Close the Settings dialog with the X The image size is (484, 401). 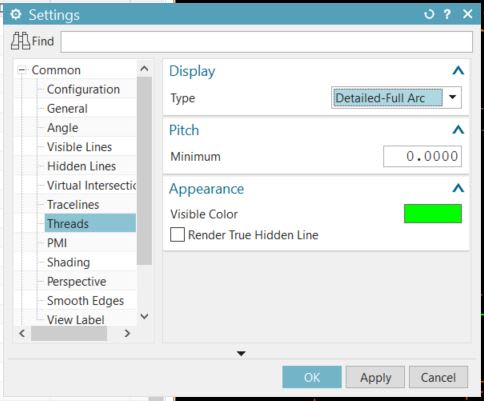tap(468, 14)
